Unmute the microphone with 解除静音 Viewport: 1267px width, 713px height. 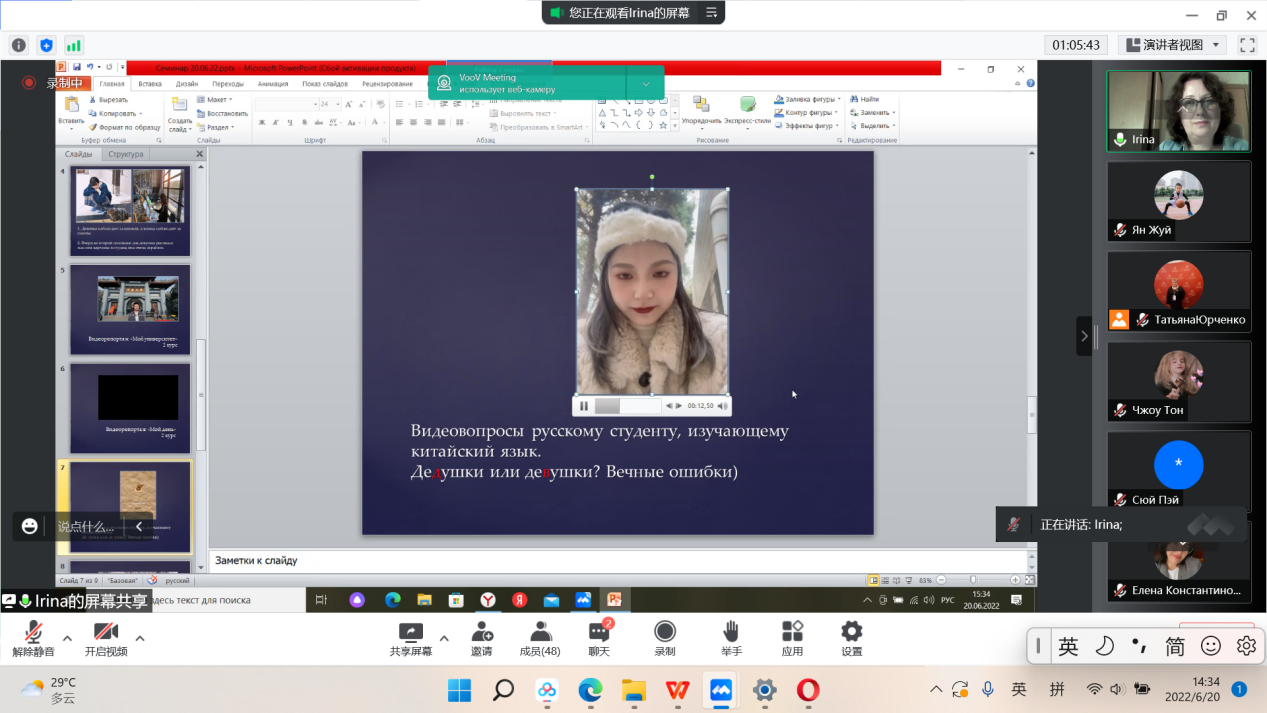pyautogui.click(x=33, y=636)
